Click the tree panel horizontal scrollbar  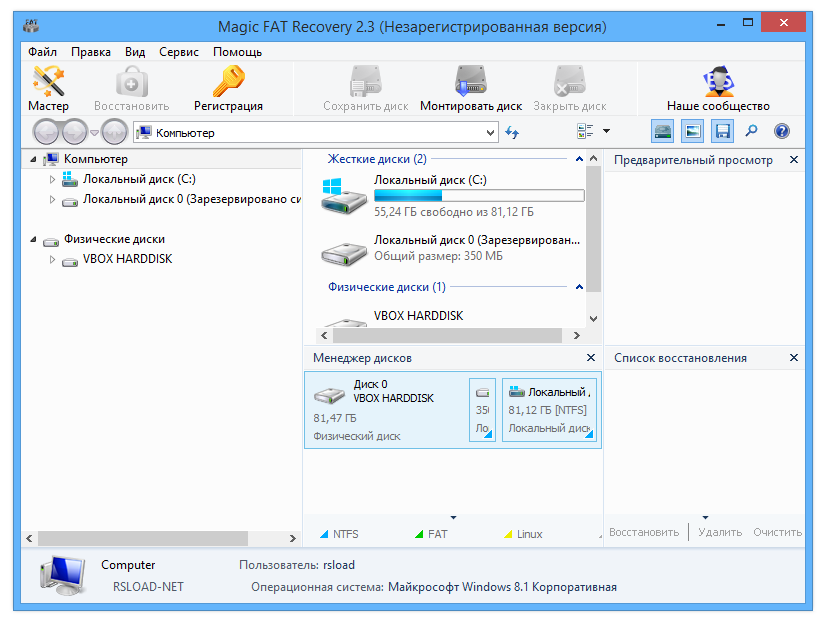coord(143,538)
